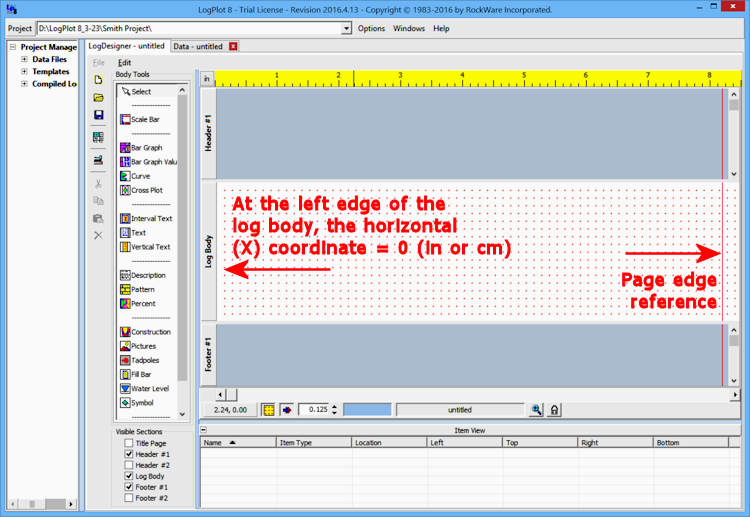Click the light blue color swatch
Viewport: 750px width, 517px height.
tap(367, 410)
